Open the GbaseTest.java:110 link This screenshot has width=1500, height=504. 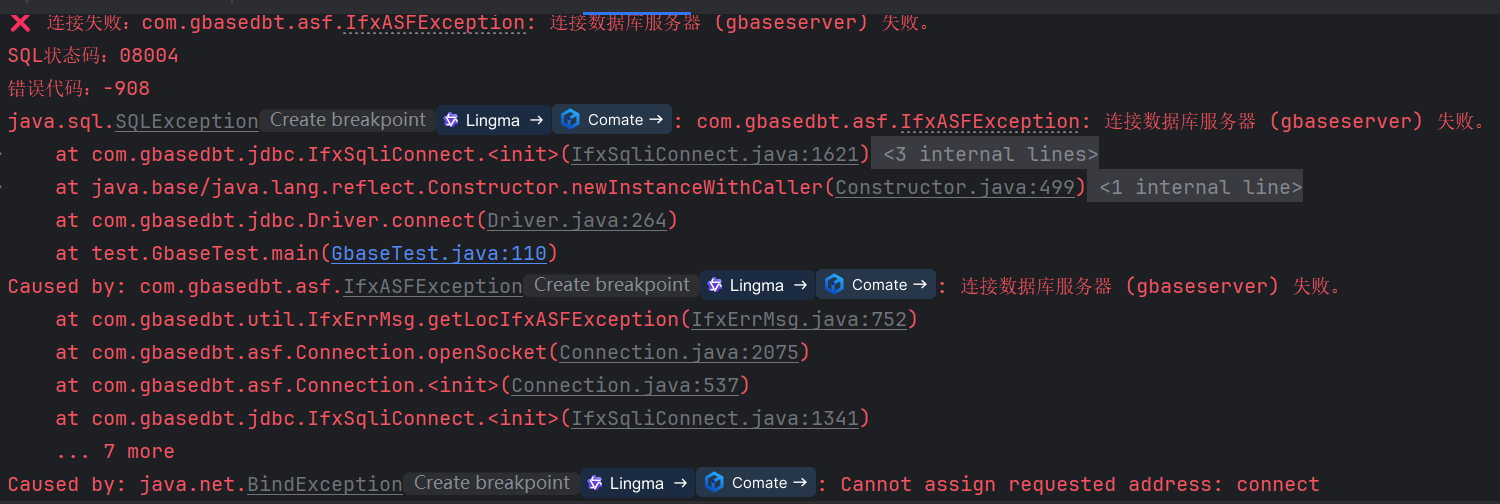pyautogui.click(x=439, y=253)
